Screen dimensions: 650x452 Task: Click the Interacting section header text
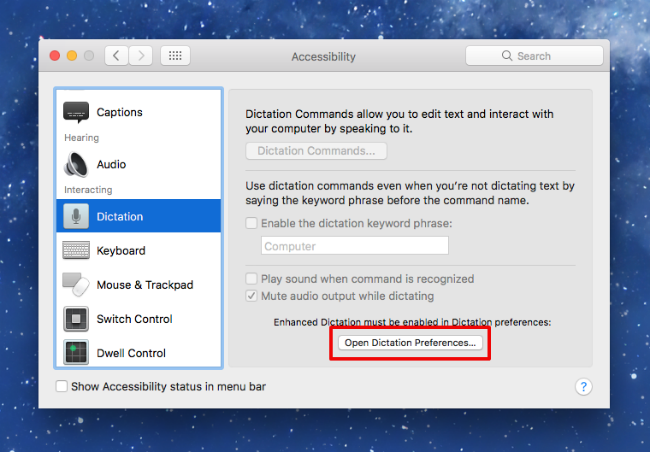coord(88,190)
